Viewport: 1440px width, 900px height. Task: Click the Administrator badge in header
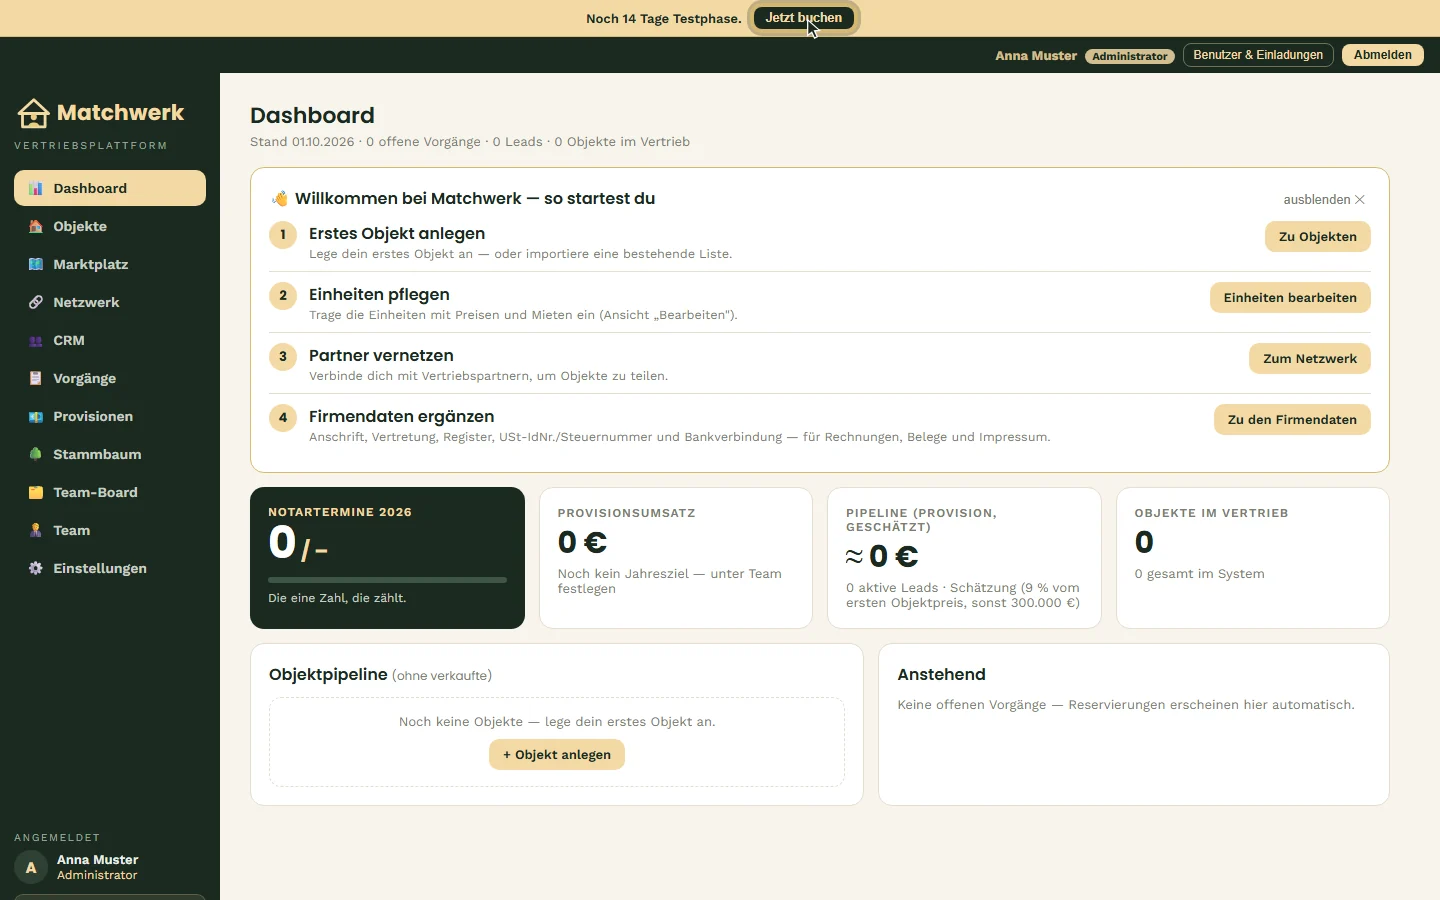[1130, 56]
